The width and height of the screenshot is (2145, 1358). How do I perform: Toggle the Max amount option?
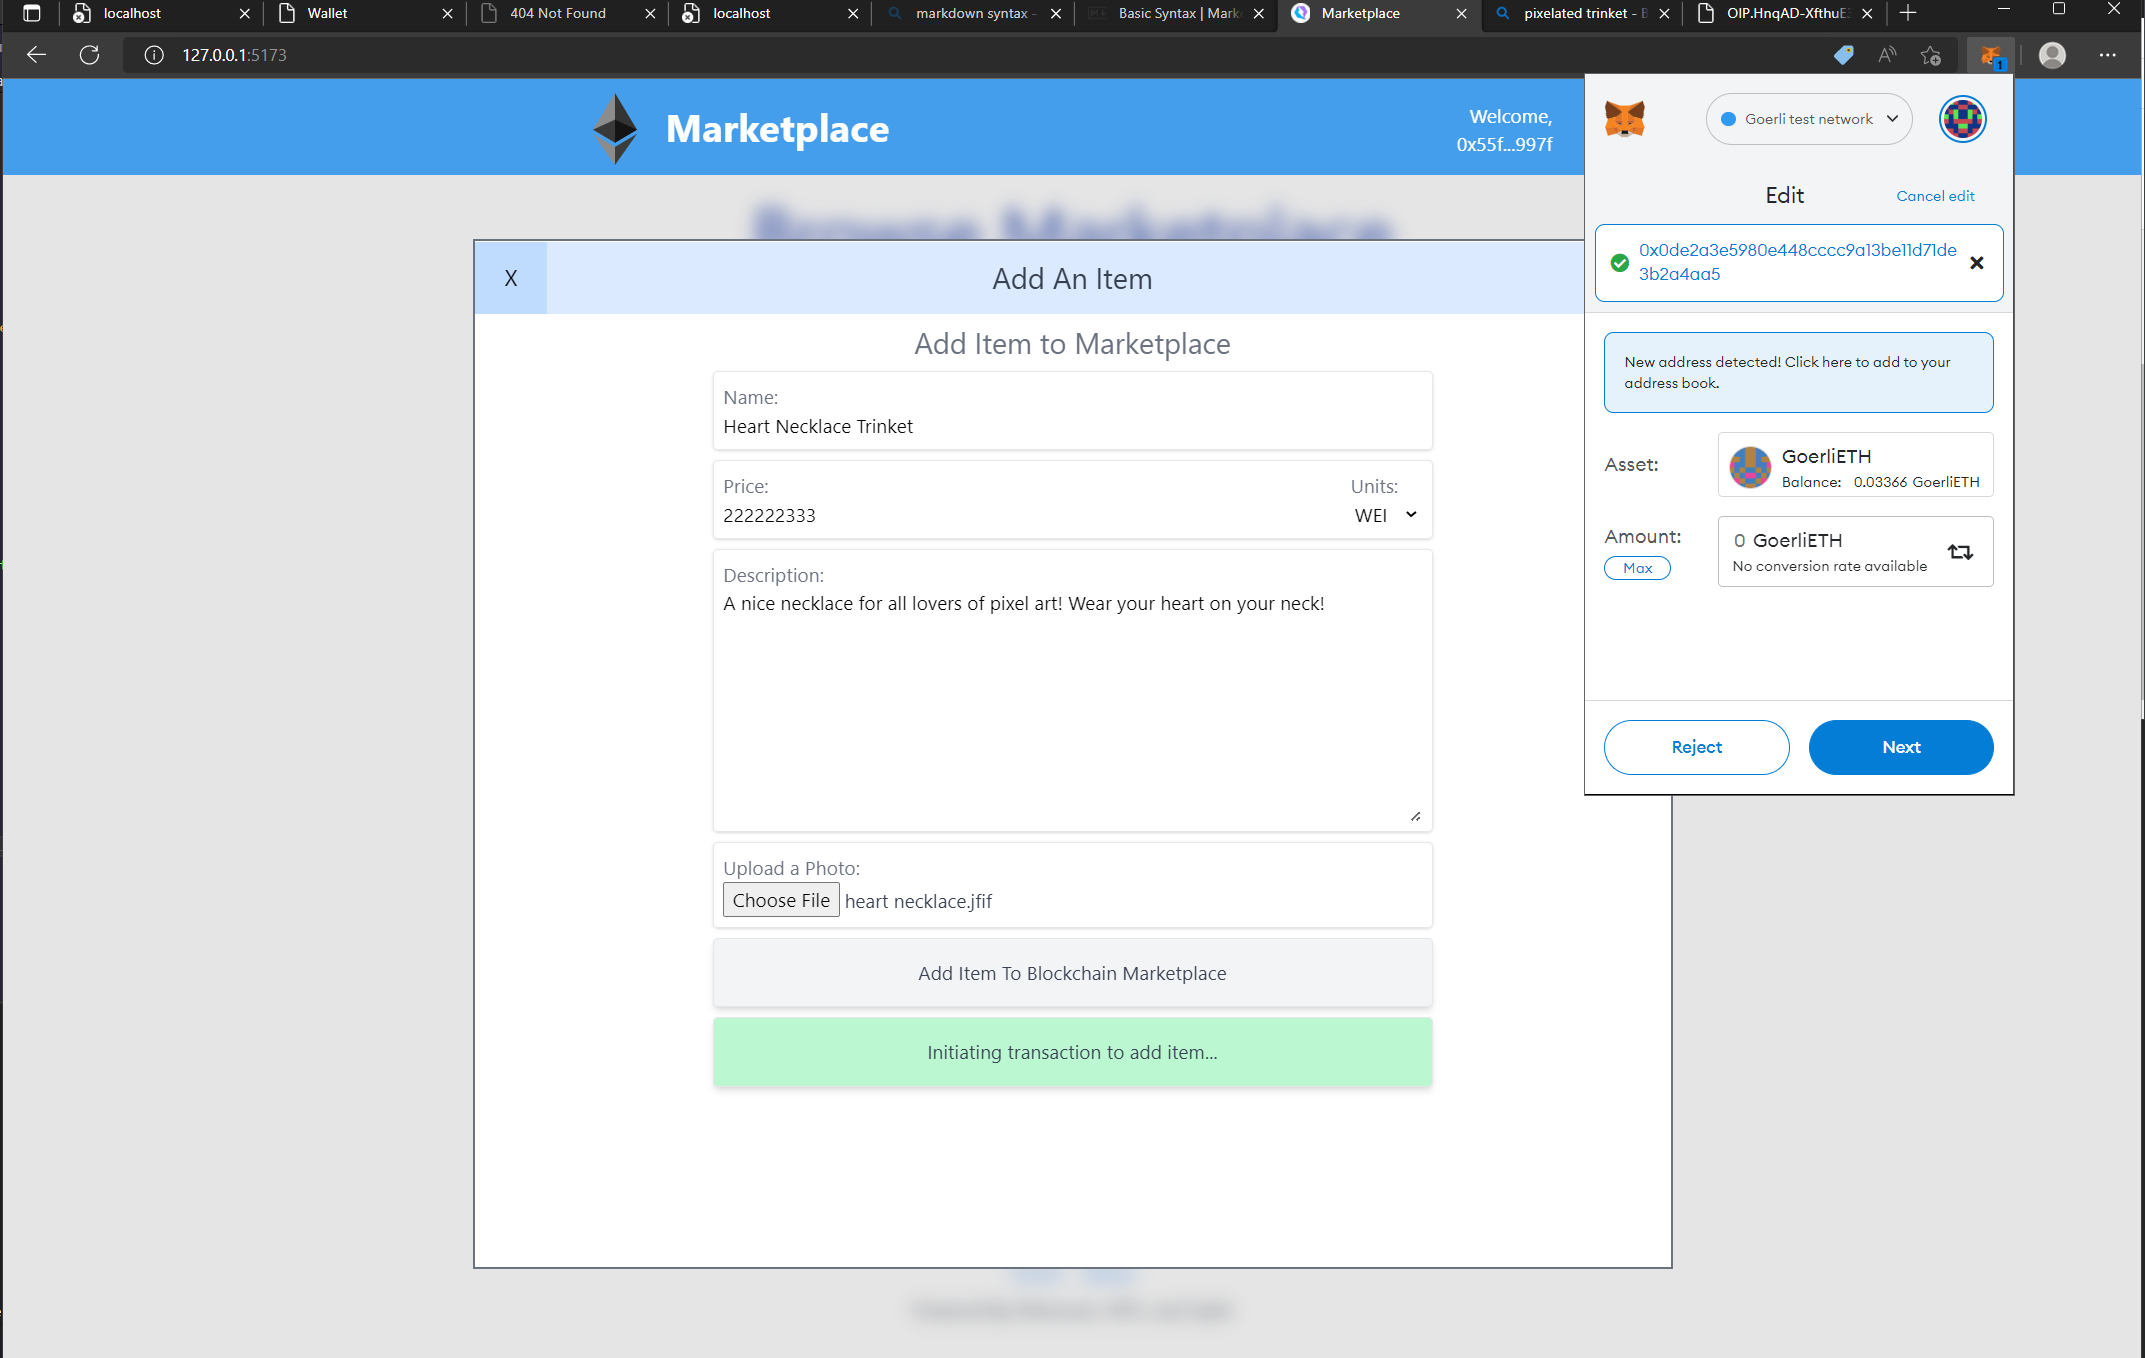(x=1637, y=567)
